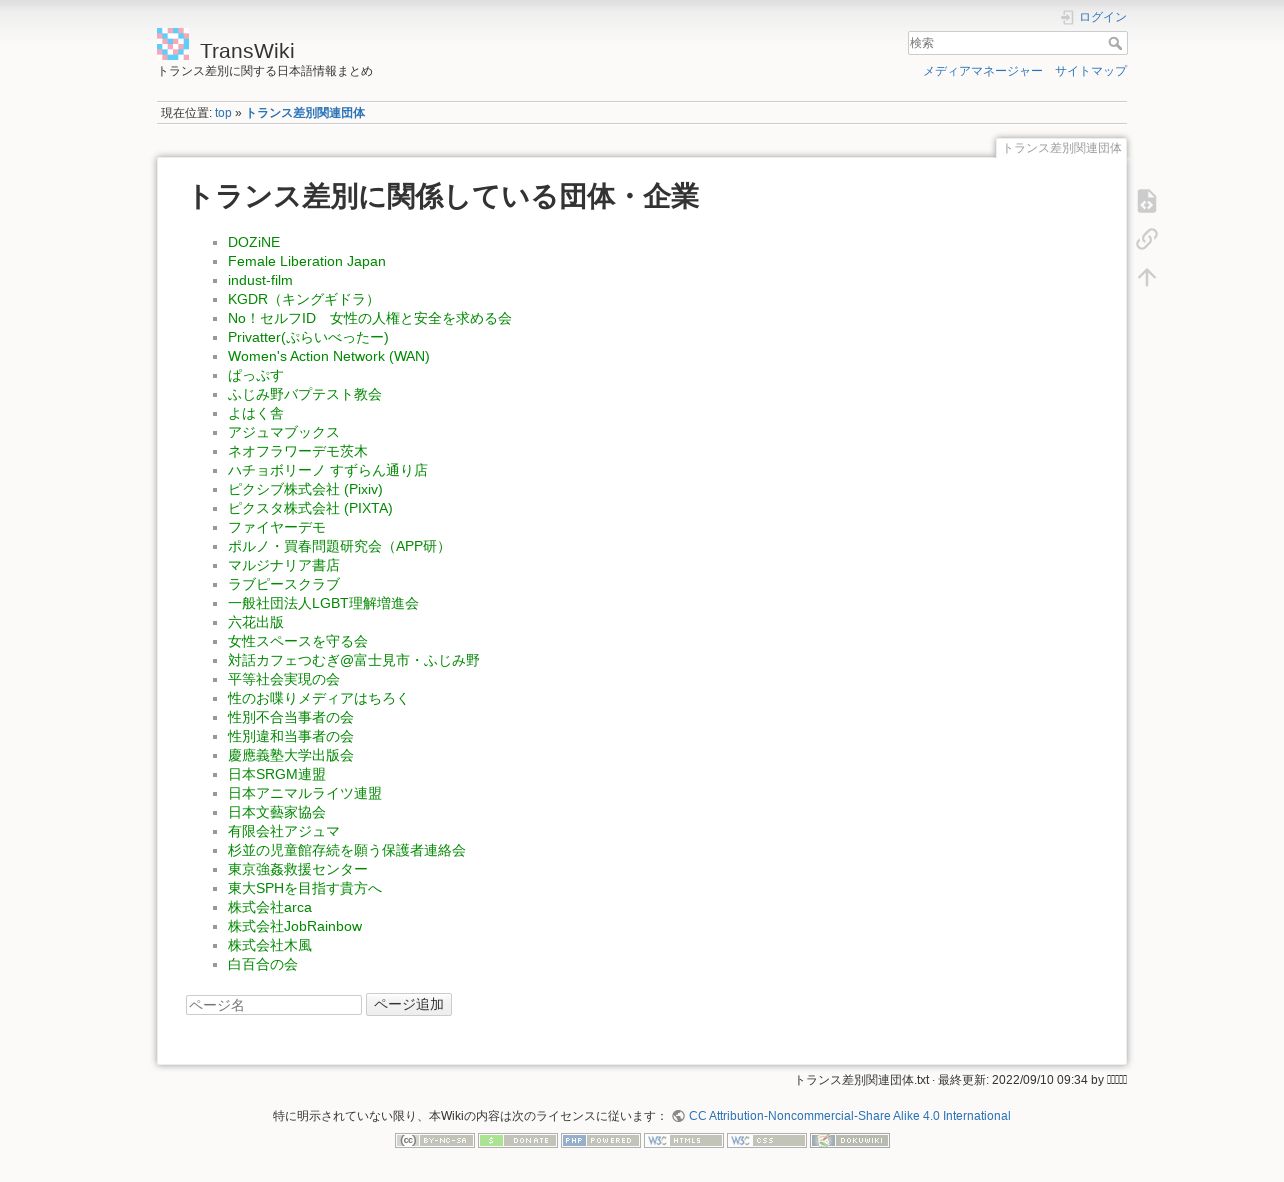The width and height of the screenshot is (1284, 1182).
Task: Open ネオフラワーデモ茨木
Action: 298,451
